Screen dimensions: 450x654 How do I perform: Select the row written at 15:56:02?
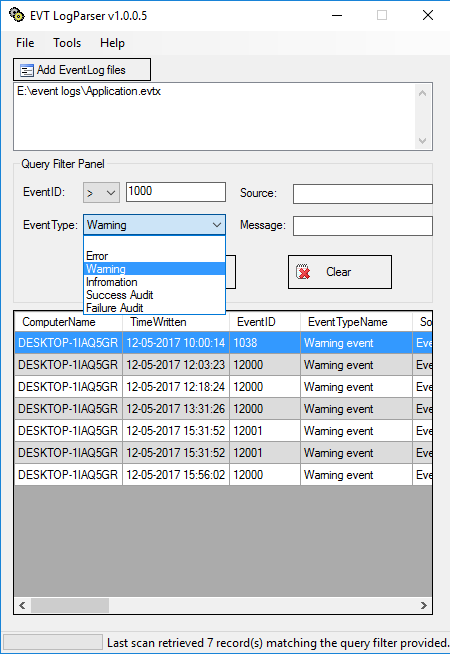[223, 475]
